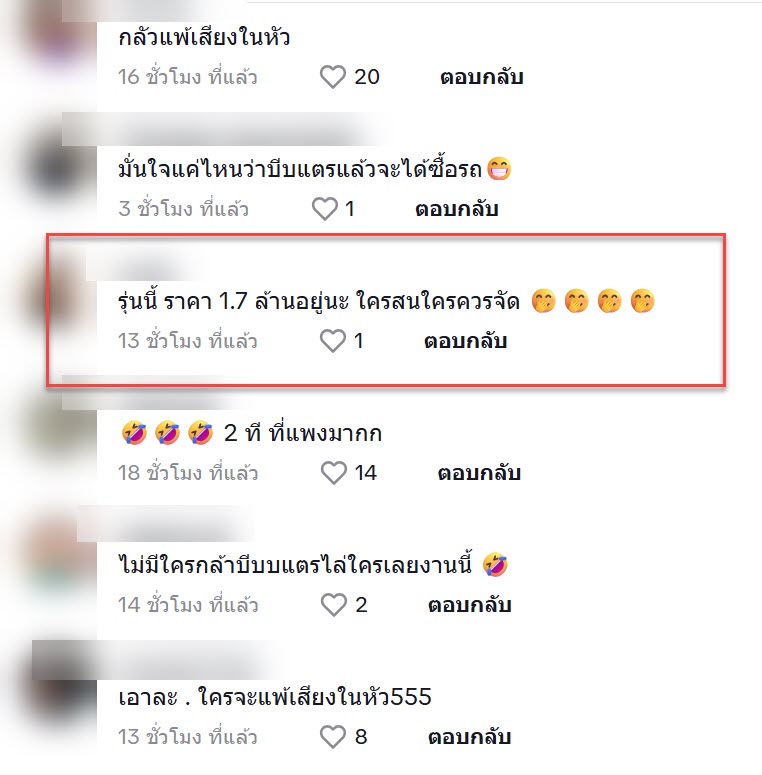
Task: Tap heart icon beside 14 likes
Action: click(x=334, y=473)
